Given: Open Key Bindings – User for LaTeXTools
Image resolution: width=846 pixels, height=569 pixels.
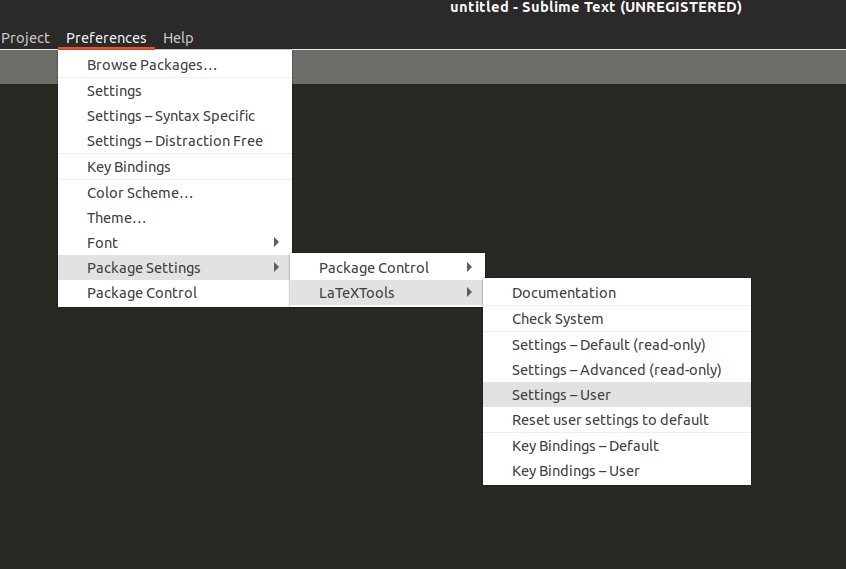Looking at the screenshot, I should click(617, 471).
